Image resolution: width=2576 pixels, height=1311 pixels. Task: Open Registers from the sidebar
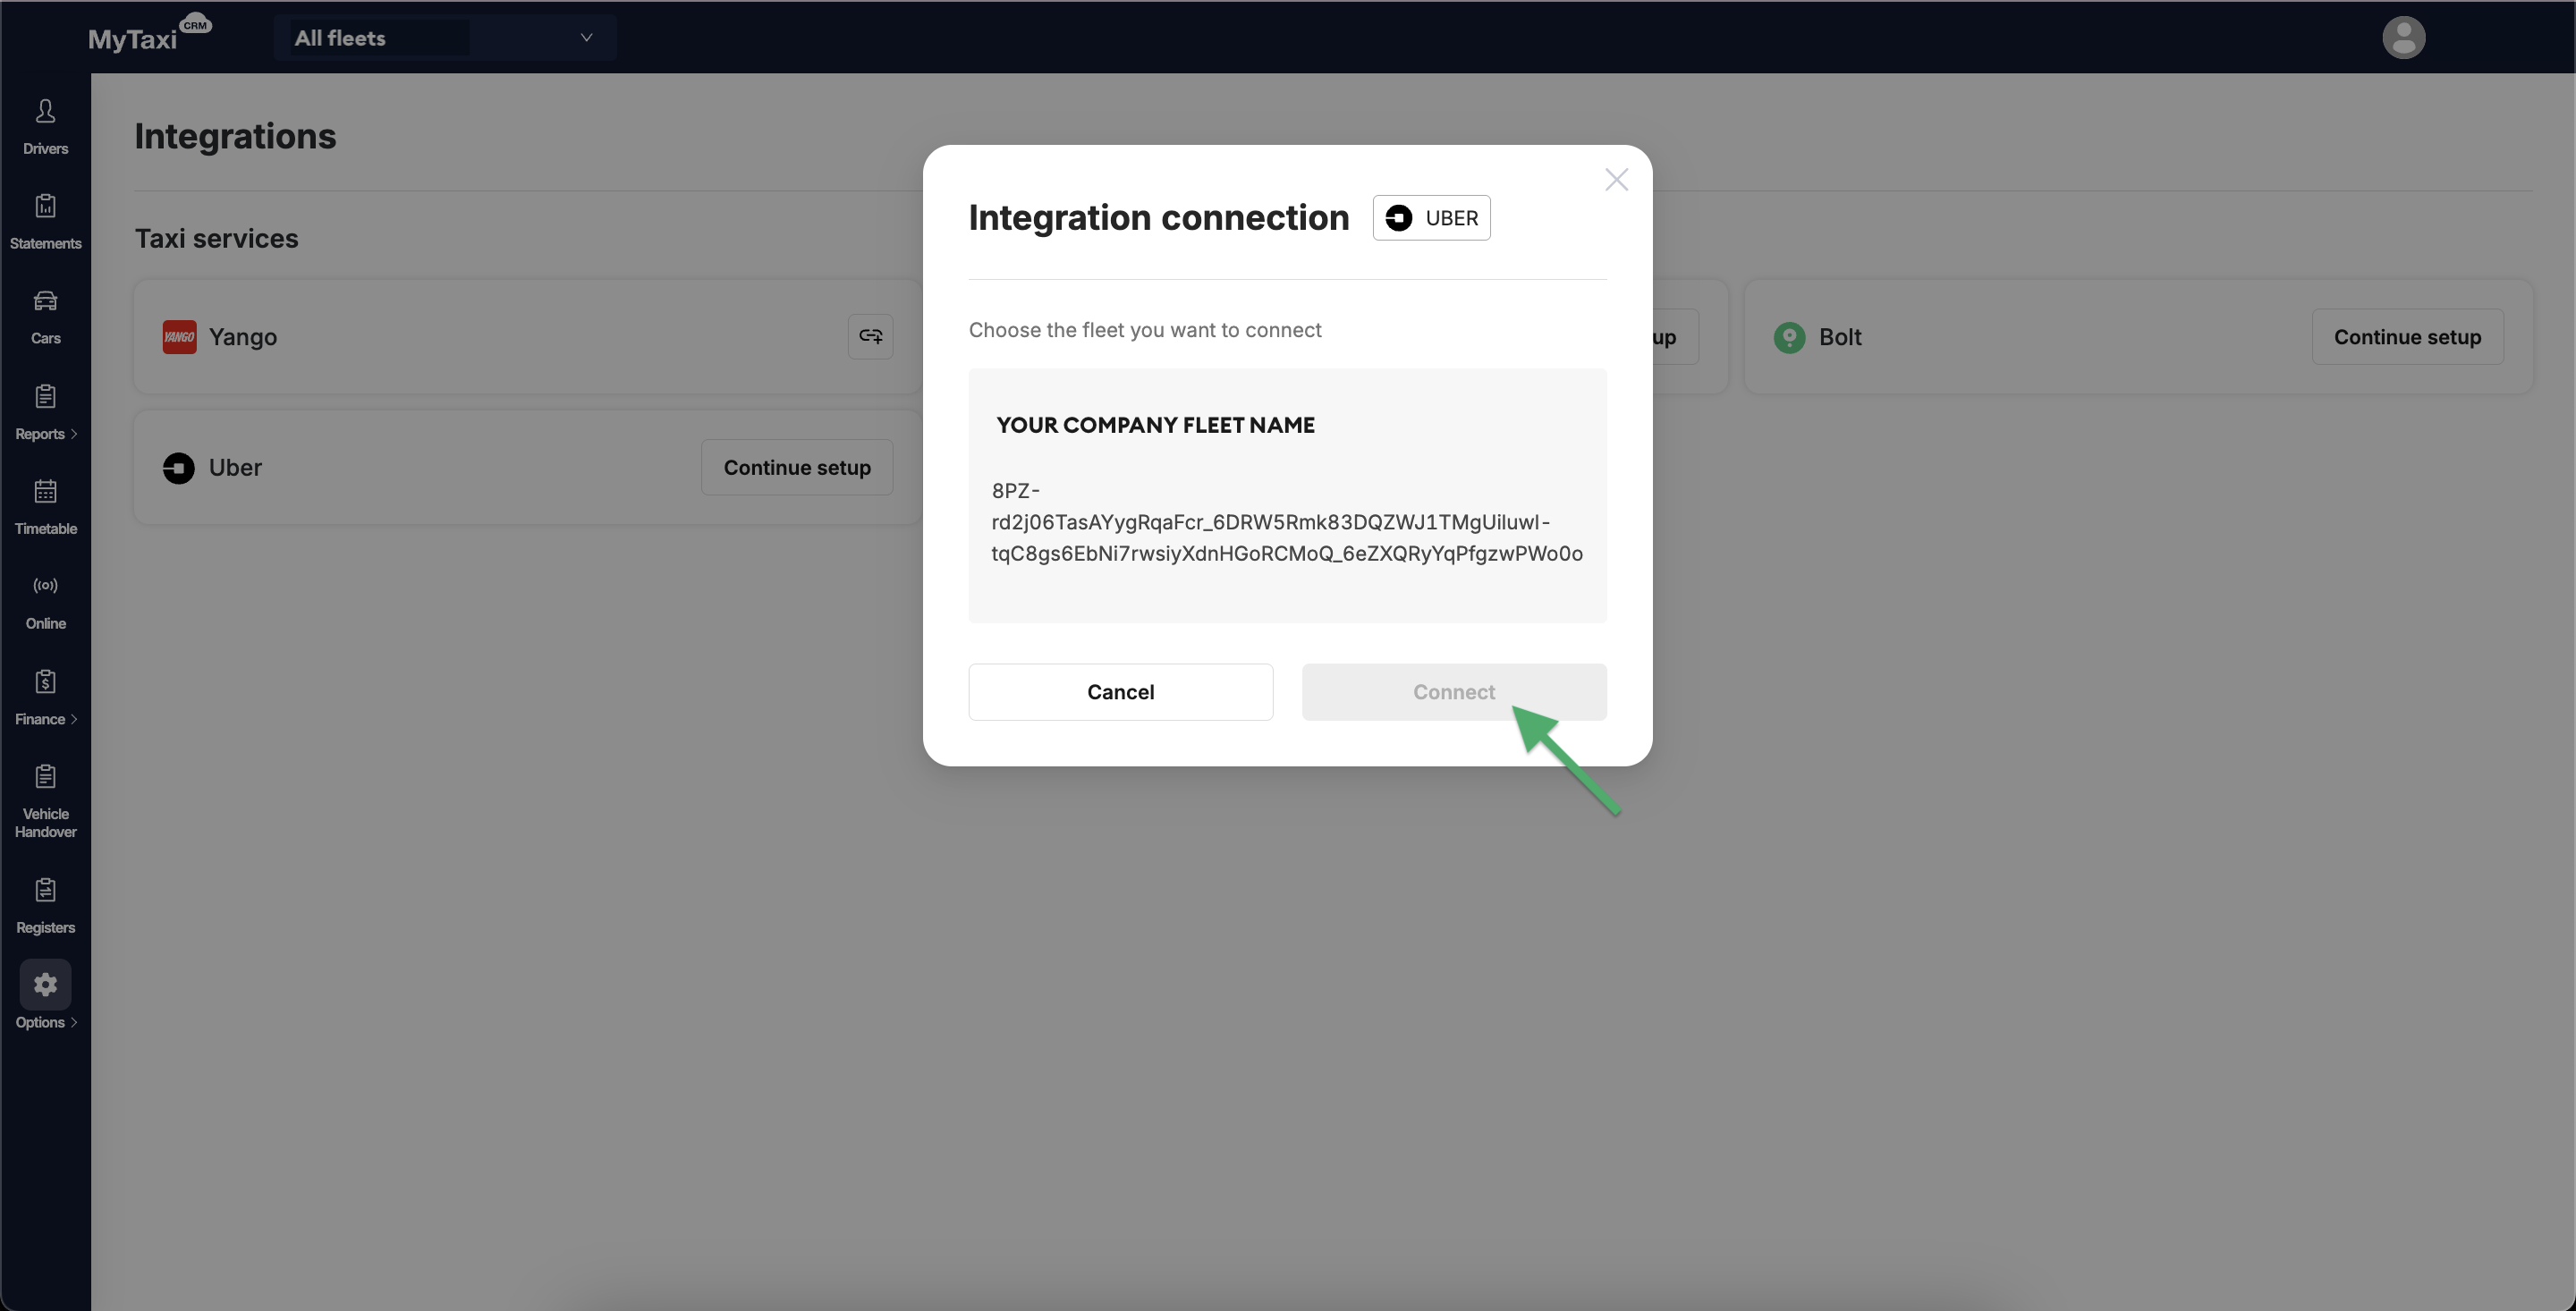point(45,906)
